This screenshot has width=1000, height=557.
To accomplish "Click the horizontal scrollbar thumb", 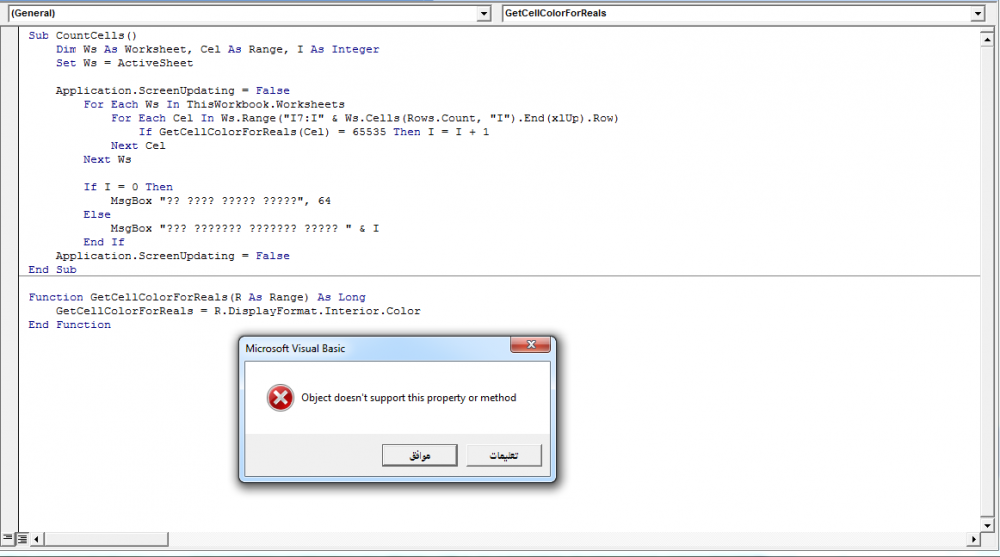I will (x=106, y=539).
